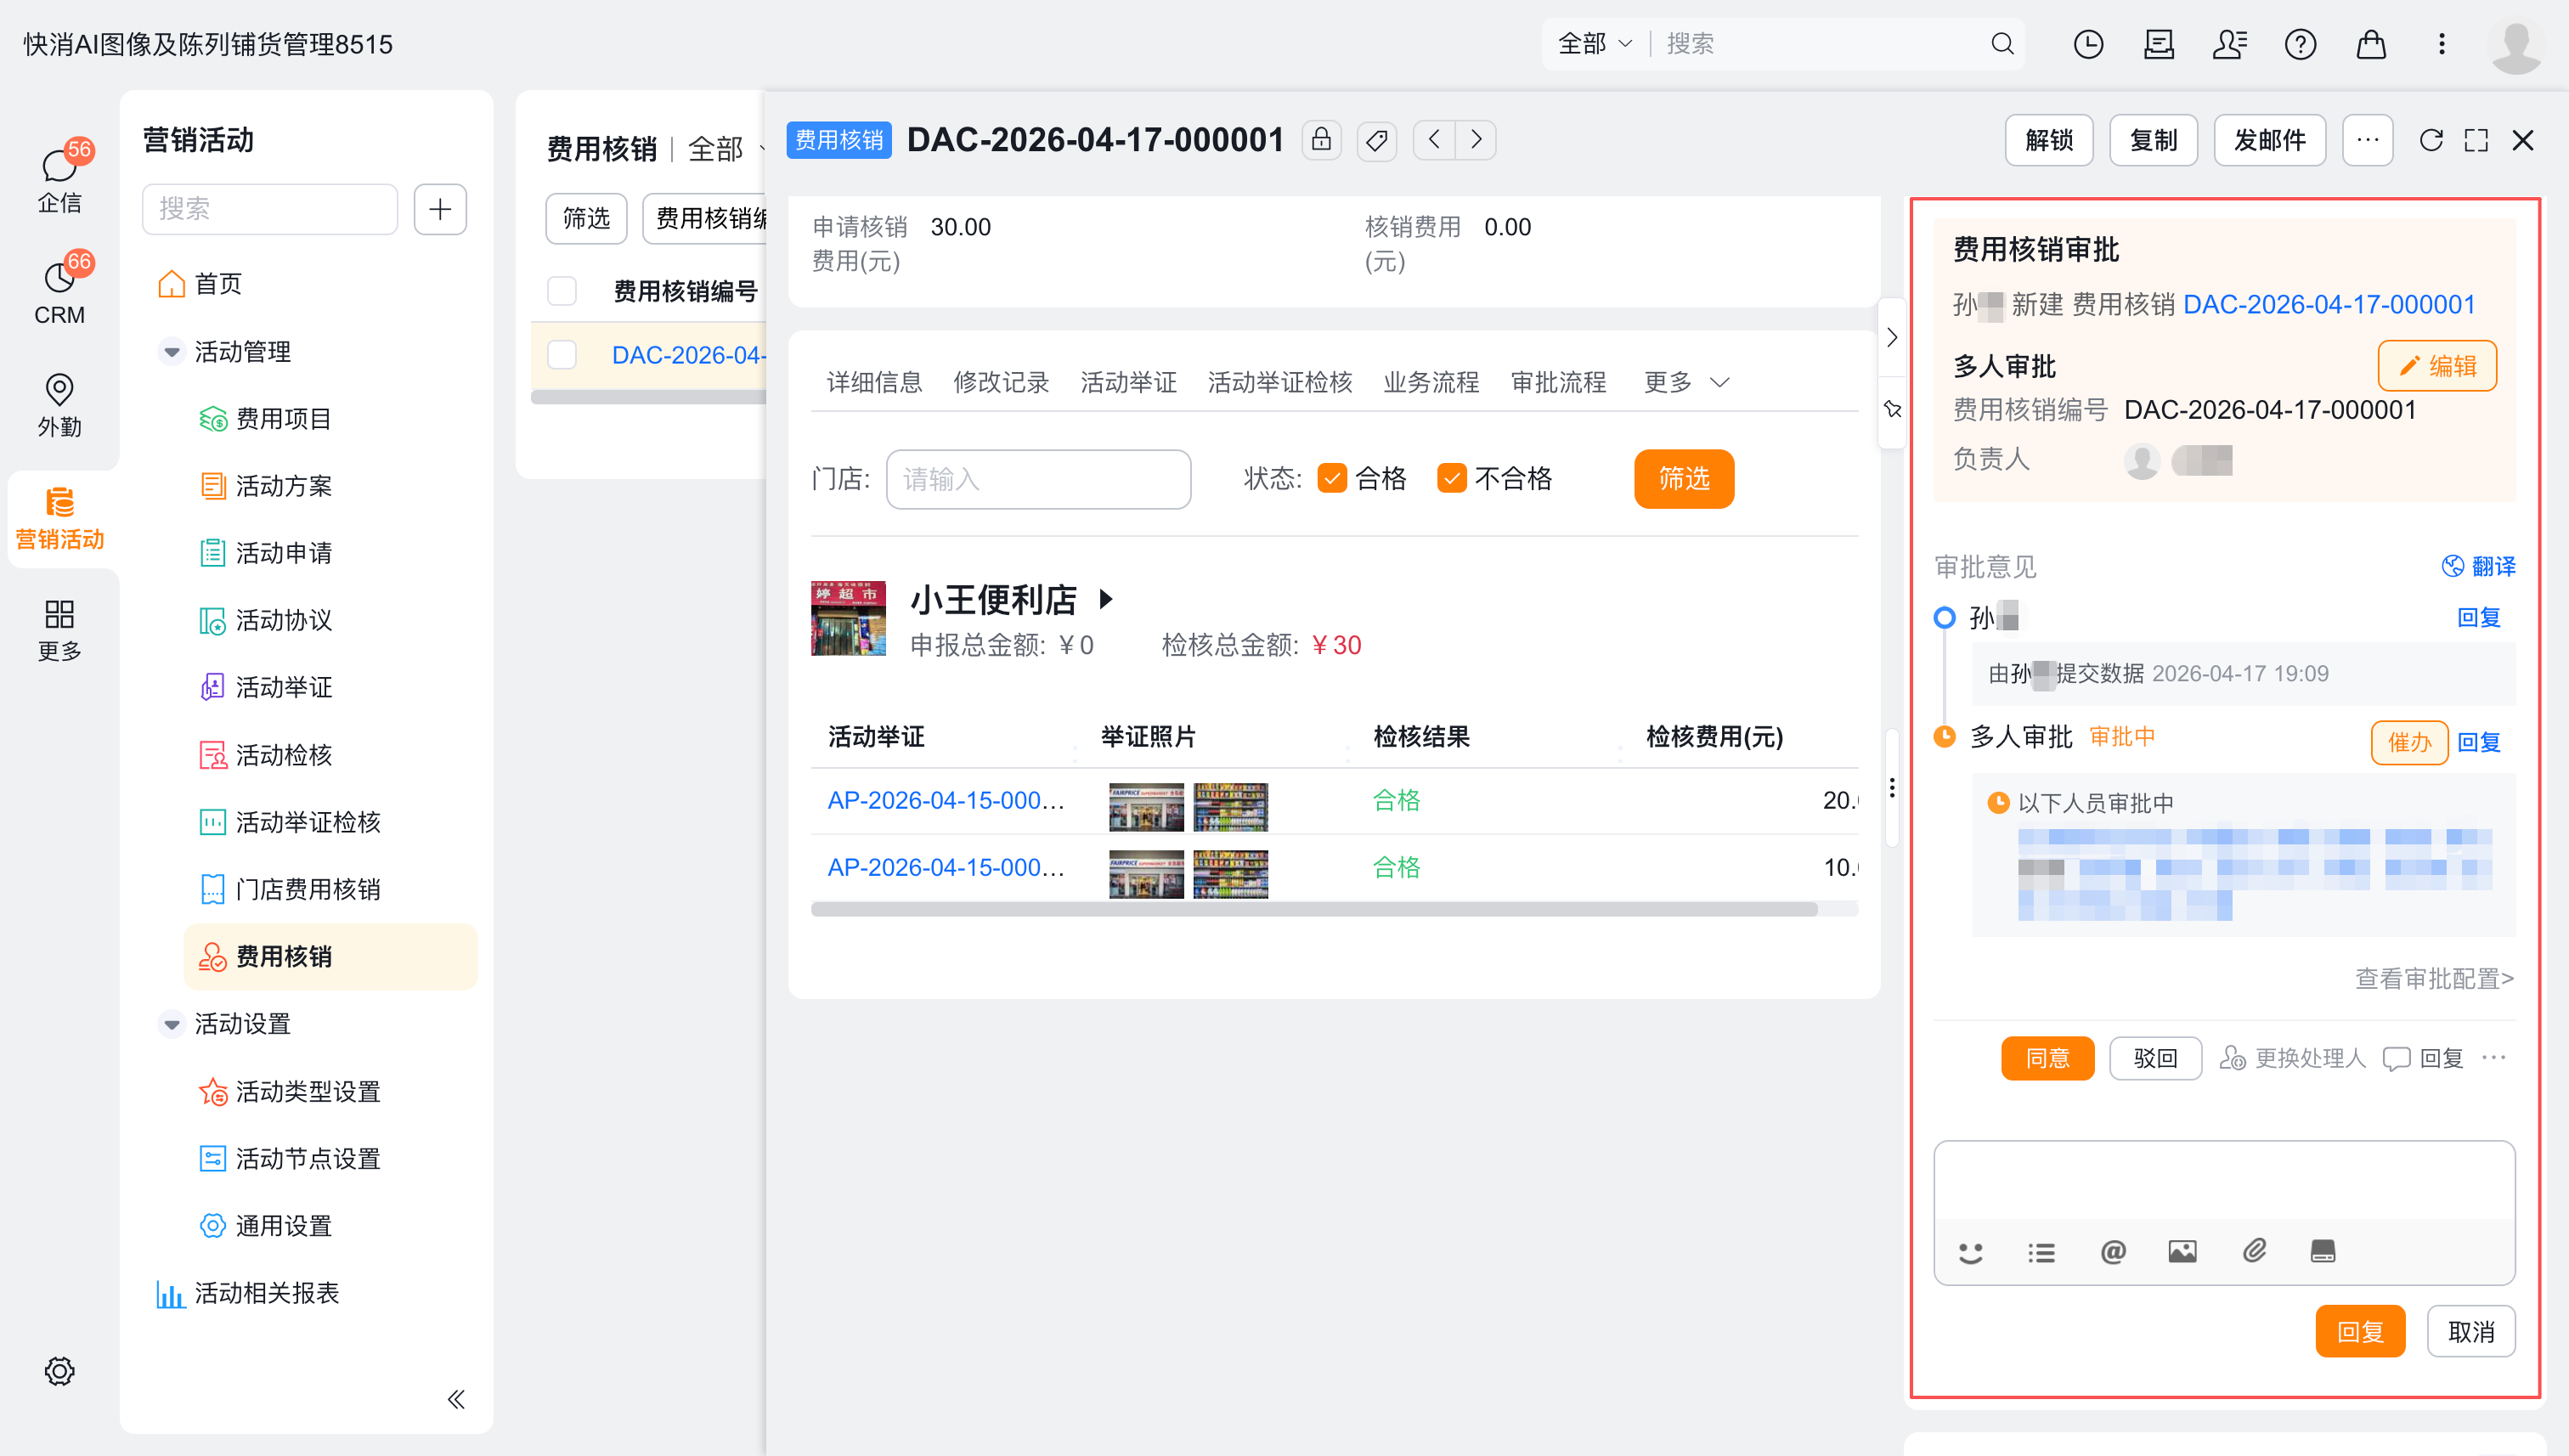Uncheck the 不合格 status checkbox
The image size is (2569, 1456).
[x=1451, y=479]
